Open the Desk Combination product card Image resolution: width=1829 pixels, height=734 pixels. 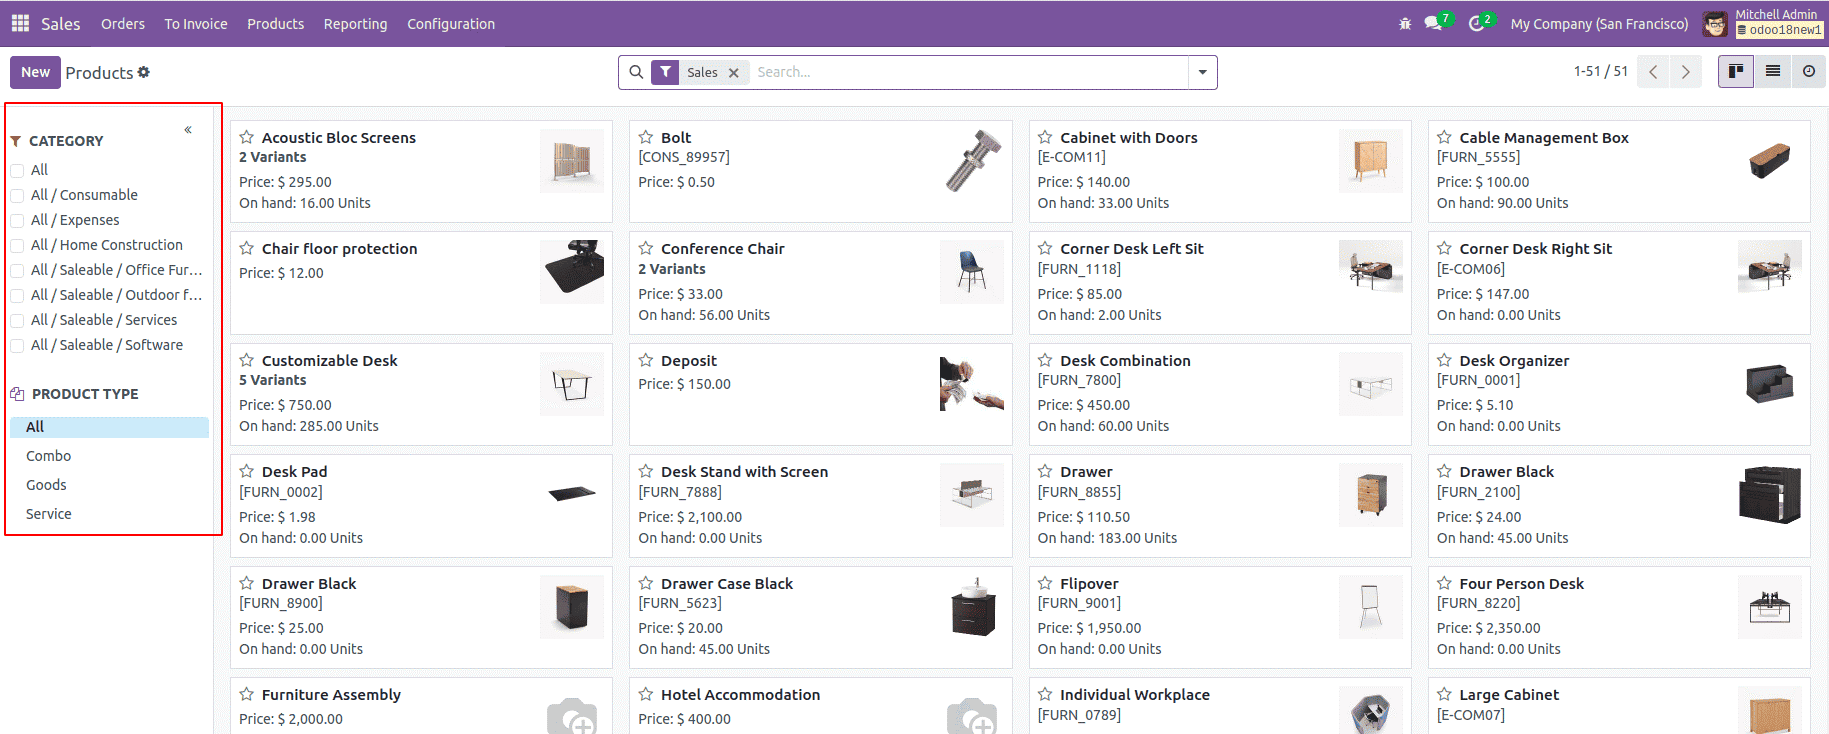tap(1220, 394)
